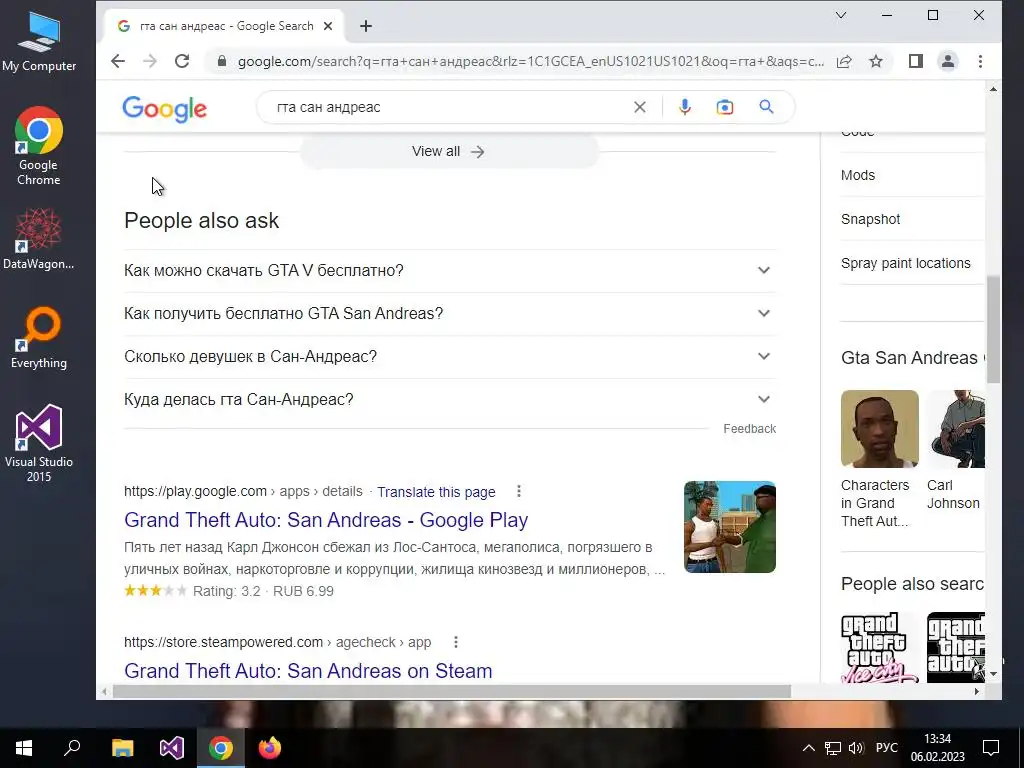
Task: Open the Windows Start menu
Action: pyautogui.click(x=24, y=748)
